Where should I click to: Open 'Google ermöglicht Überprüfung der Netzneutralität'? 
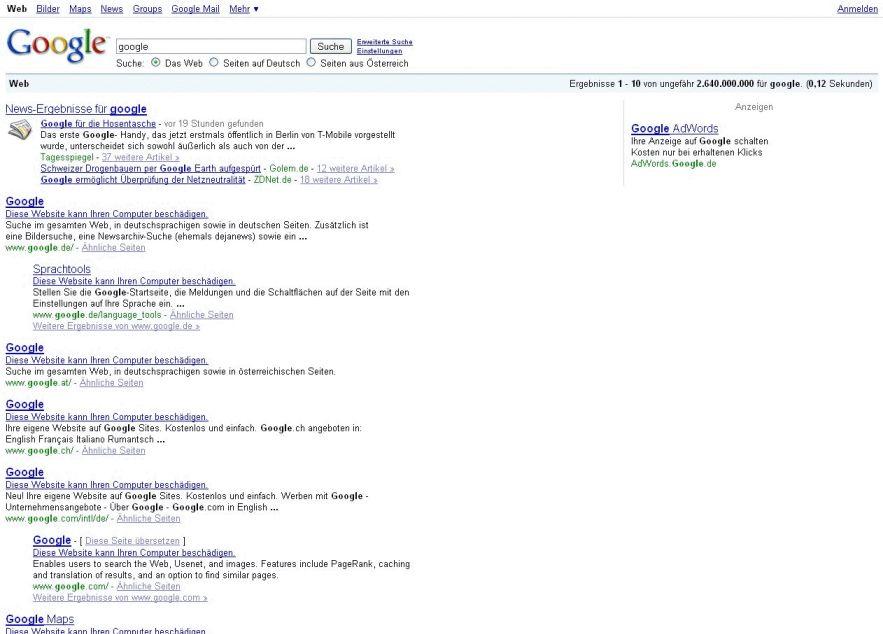143,180
